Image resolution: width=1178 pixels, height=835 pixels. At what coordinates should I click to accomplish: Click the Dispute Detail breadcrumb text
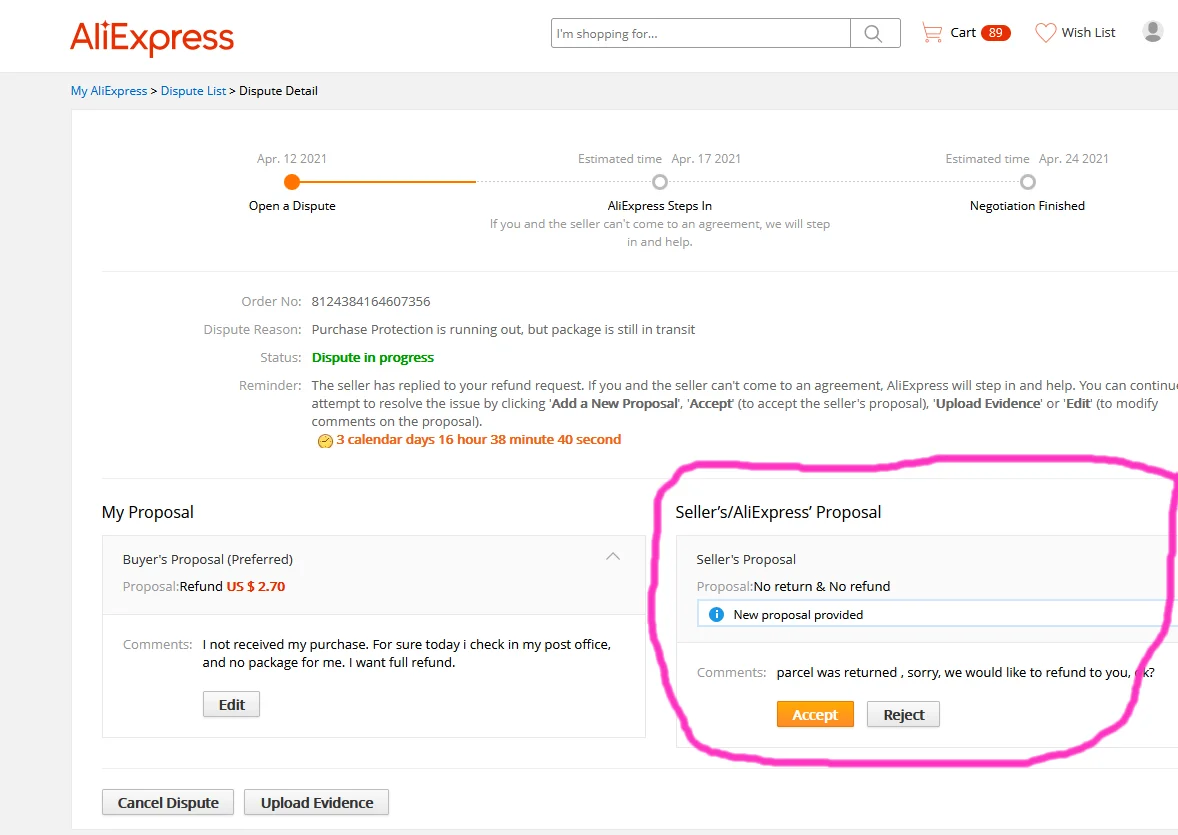click(x=279, y=91)
